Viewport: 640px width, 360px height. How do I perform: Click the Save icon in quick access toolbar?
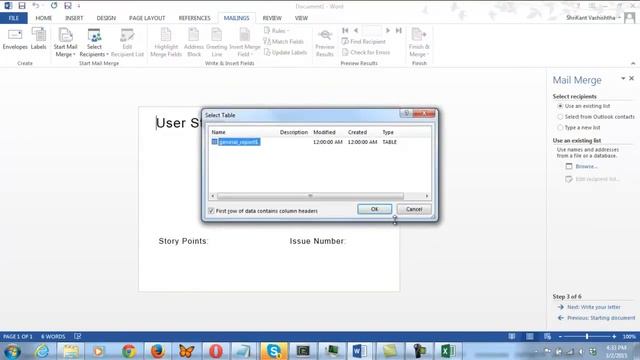tap(22, 6)
